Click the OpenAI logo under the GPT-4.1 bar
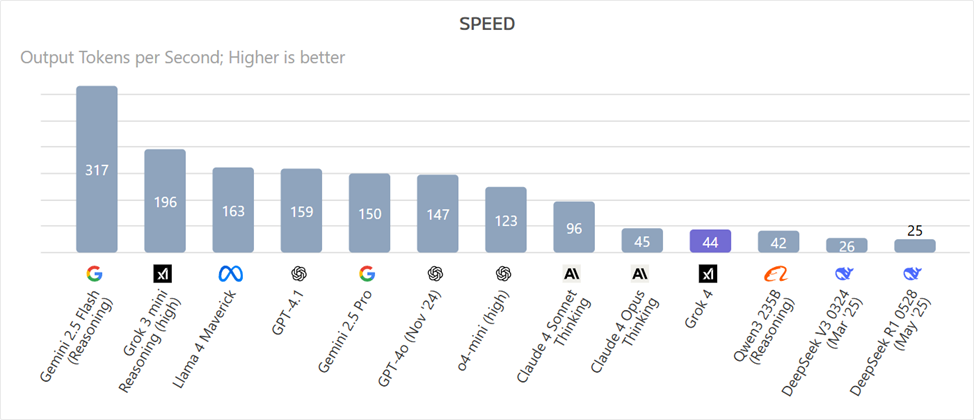Screen dimensions: 974x420 pos(300,273)
